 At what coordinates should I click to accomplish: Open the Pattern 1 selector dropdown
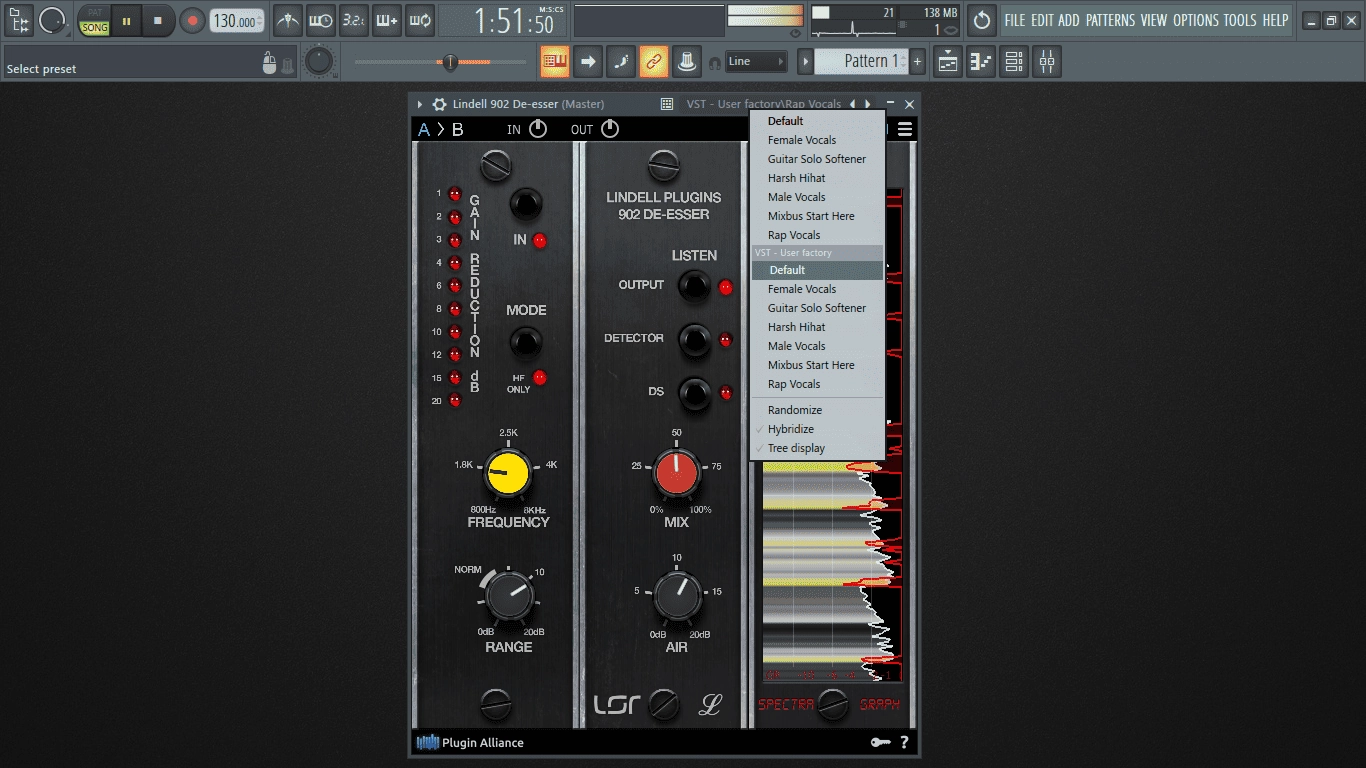pyautogui.click(x=861, y=62)
